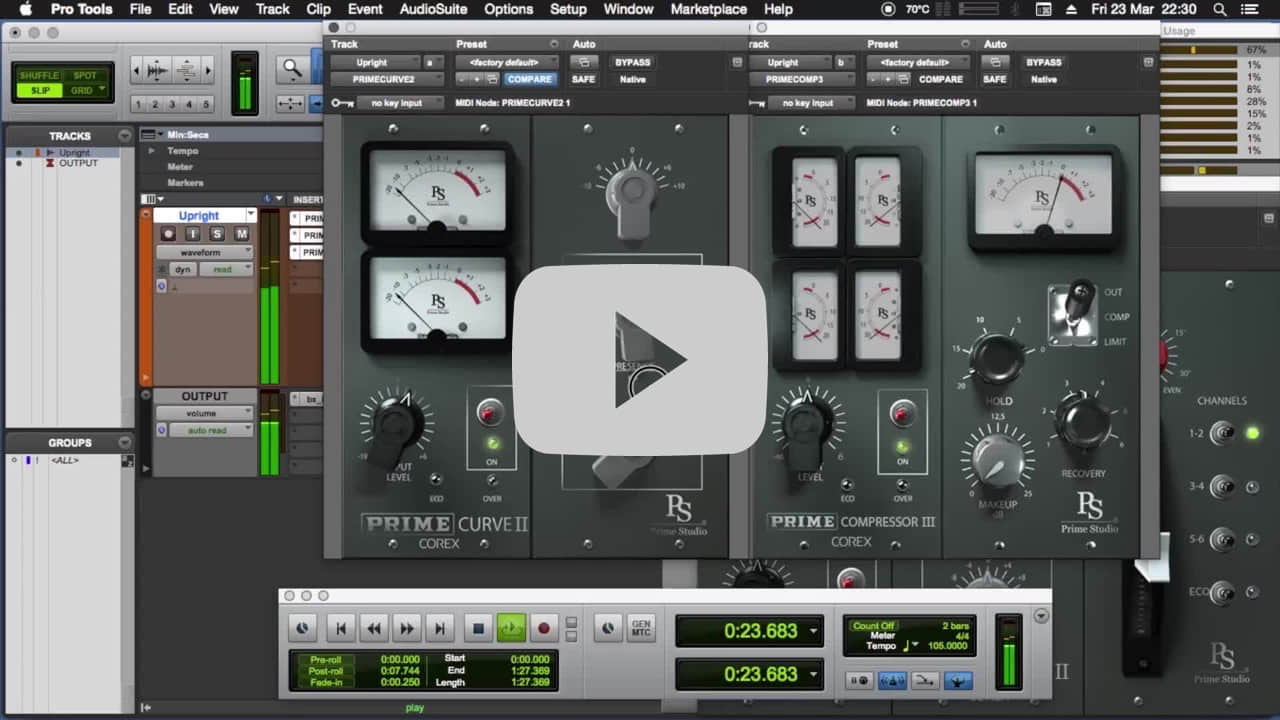Image resolution: width=1280 pixels, height=720 pixels.
Task: Click the Wait for Note MIDI button
Action: (x=859, y=680)
